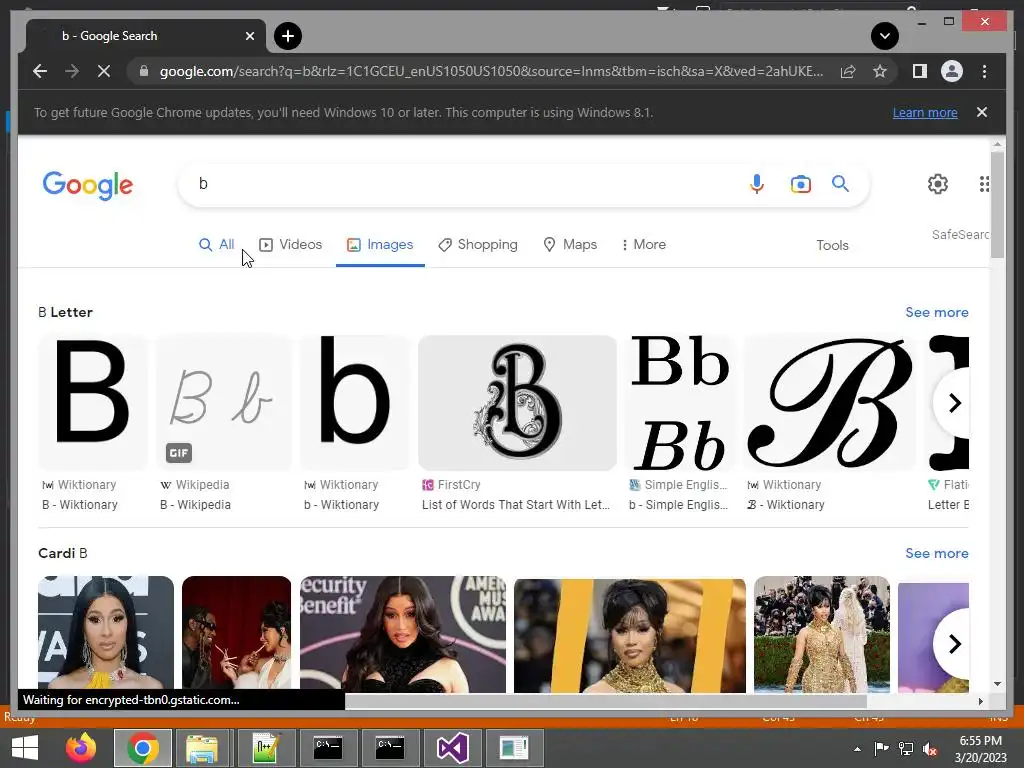Select the Images tab
Image resolution: width=1024 pixels, height=768 pixels.
point(380,244)
